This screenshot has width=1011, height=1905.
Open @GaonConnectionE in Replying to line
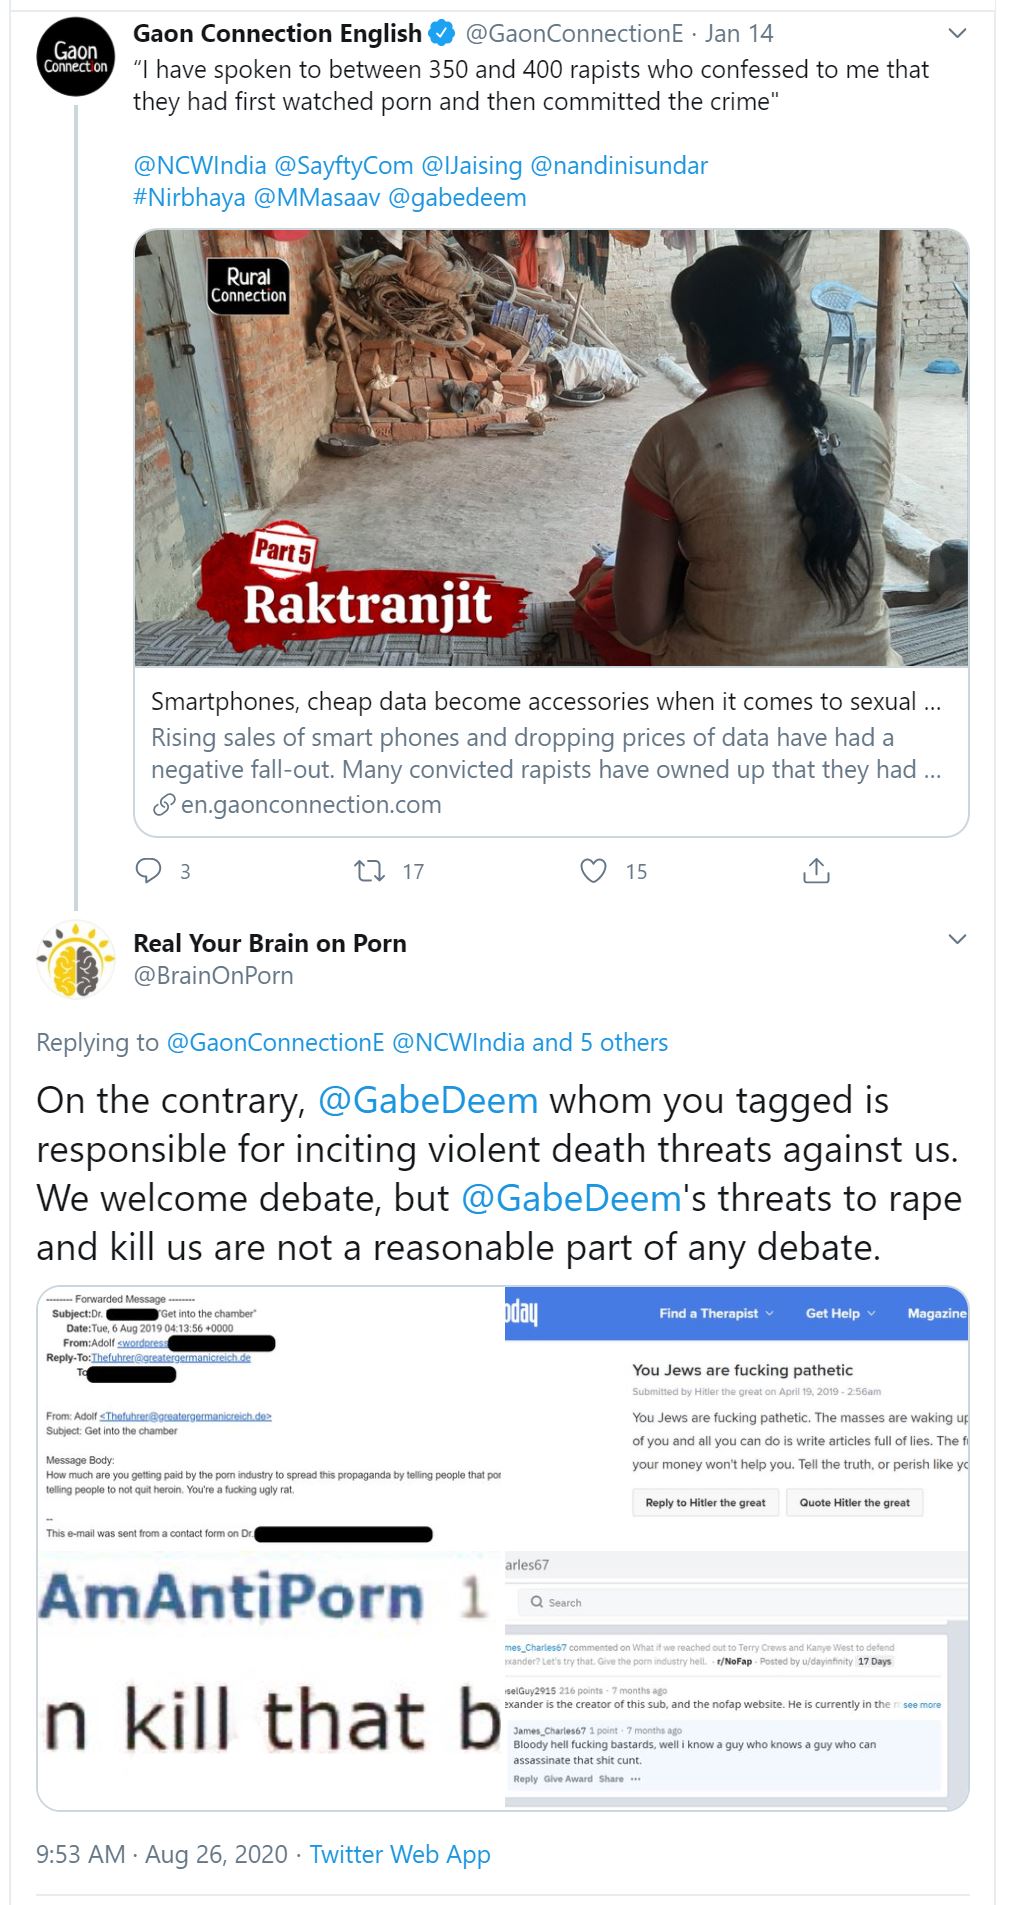[275, 1042]
